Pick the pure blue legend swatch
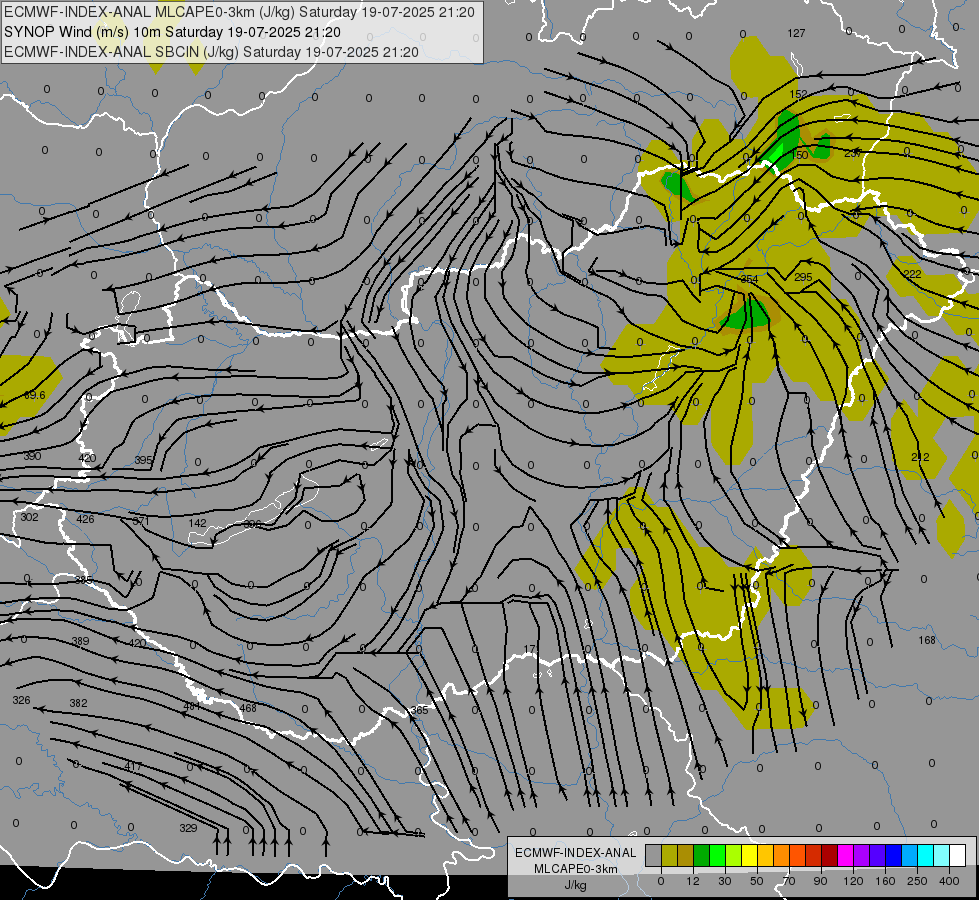 [893, 855]
